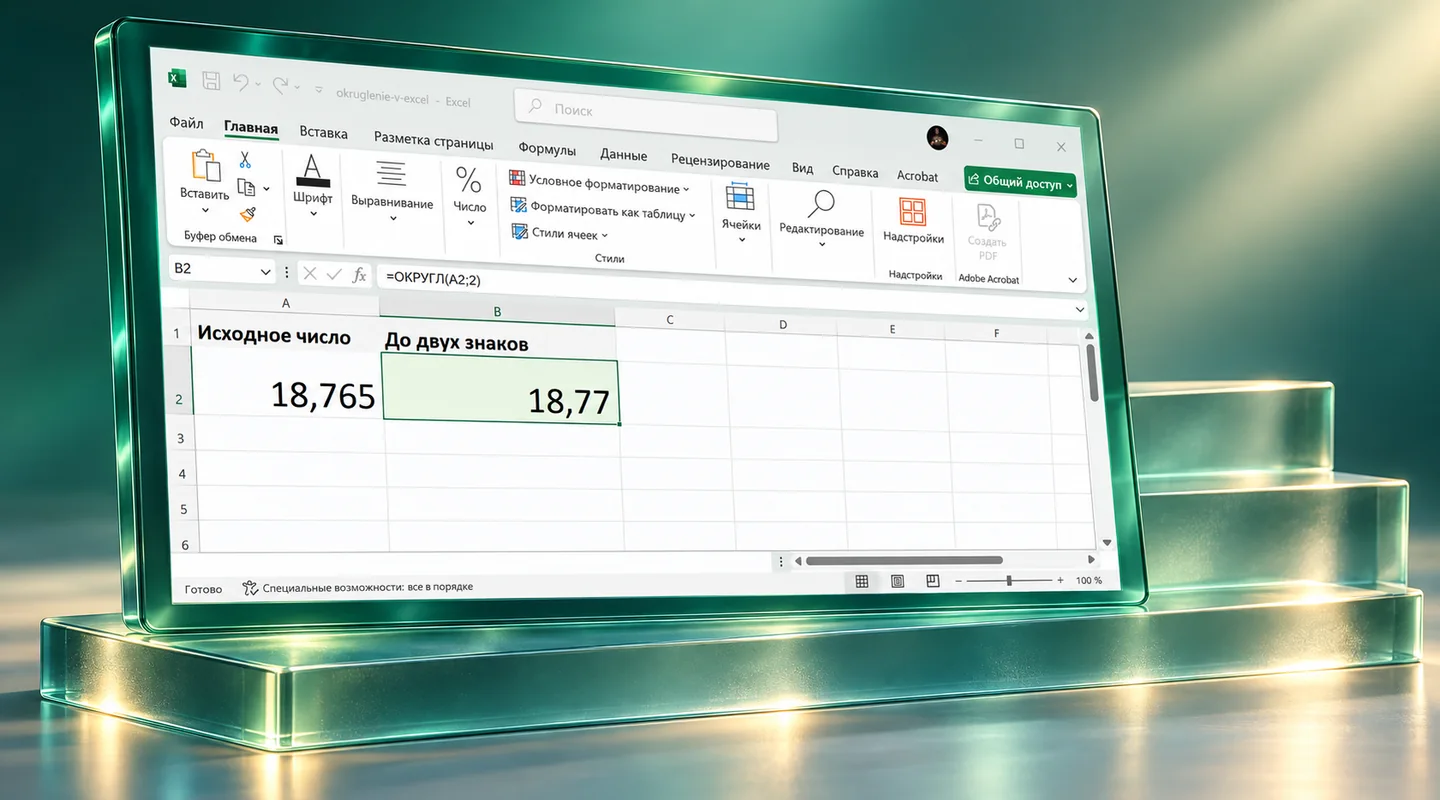Activate the Format Painter brush

click(247, 214)
